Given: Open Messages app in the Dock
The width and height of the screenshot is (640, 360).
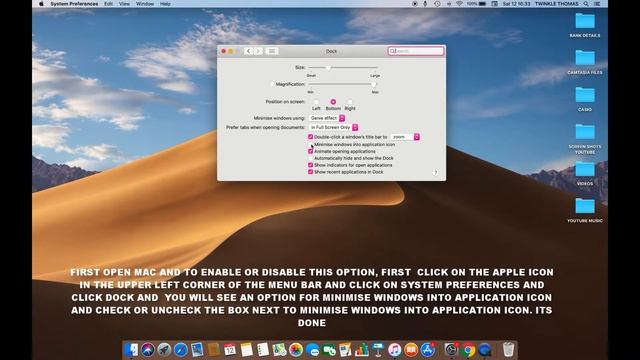Looking at the screenshot, I should pos(312,350).
